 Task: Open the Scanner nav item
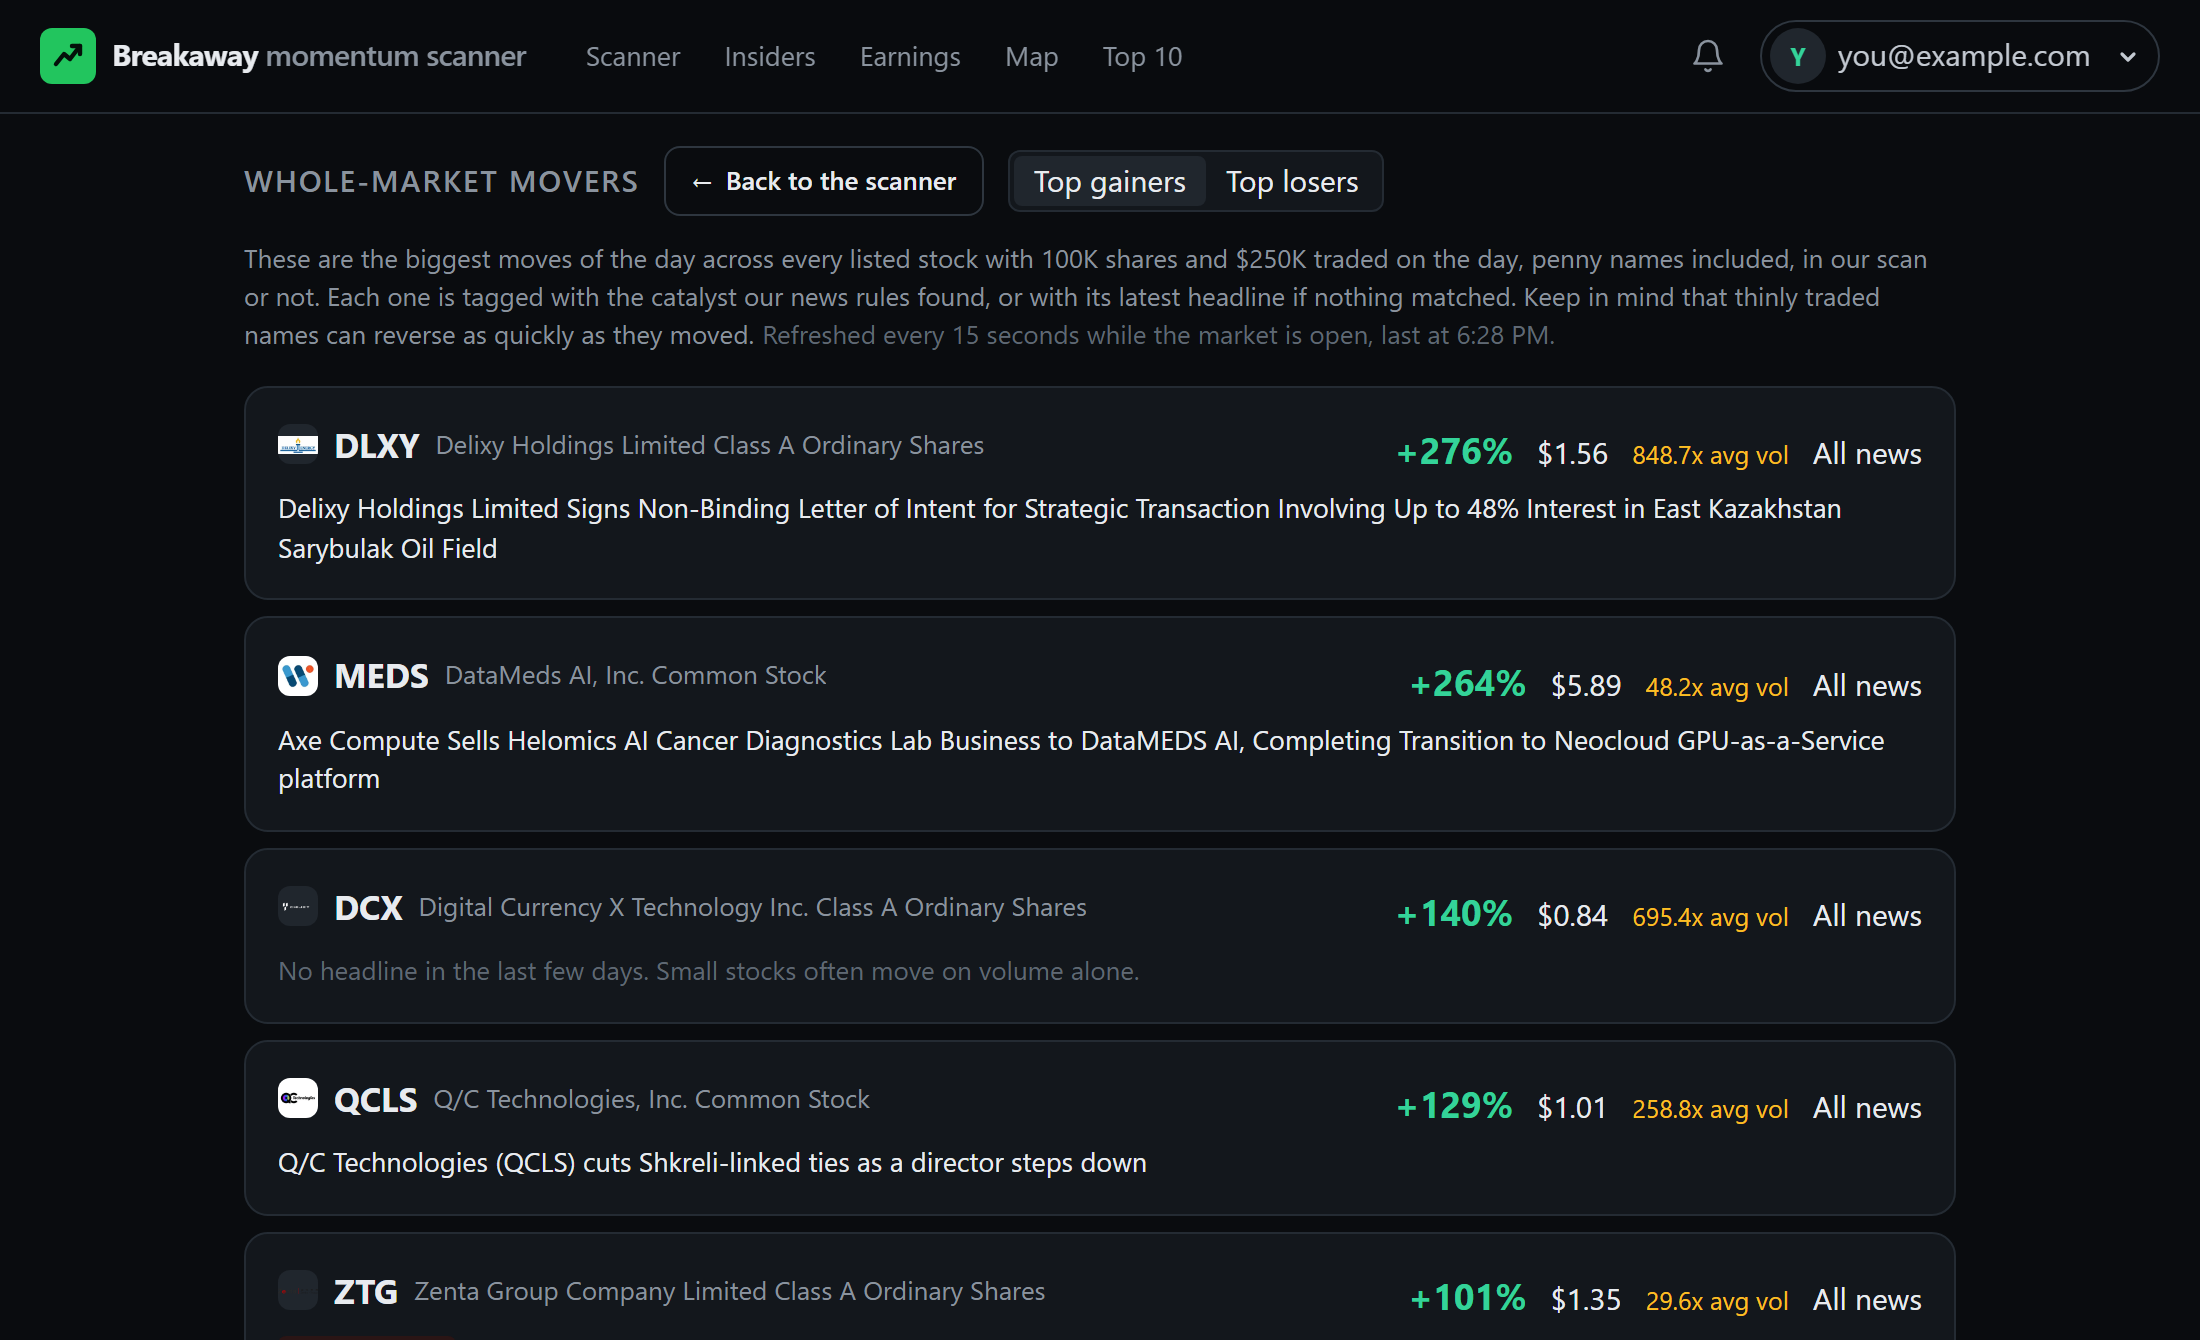[x=633, y=57]
